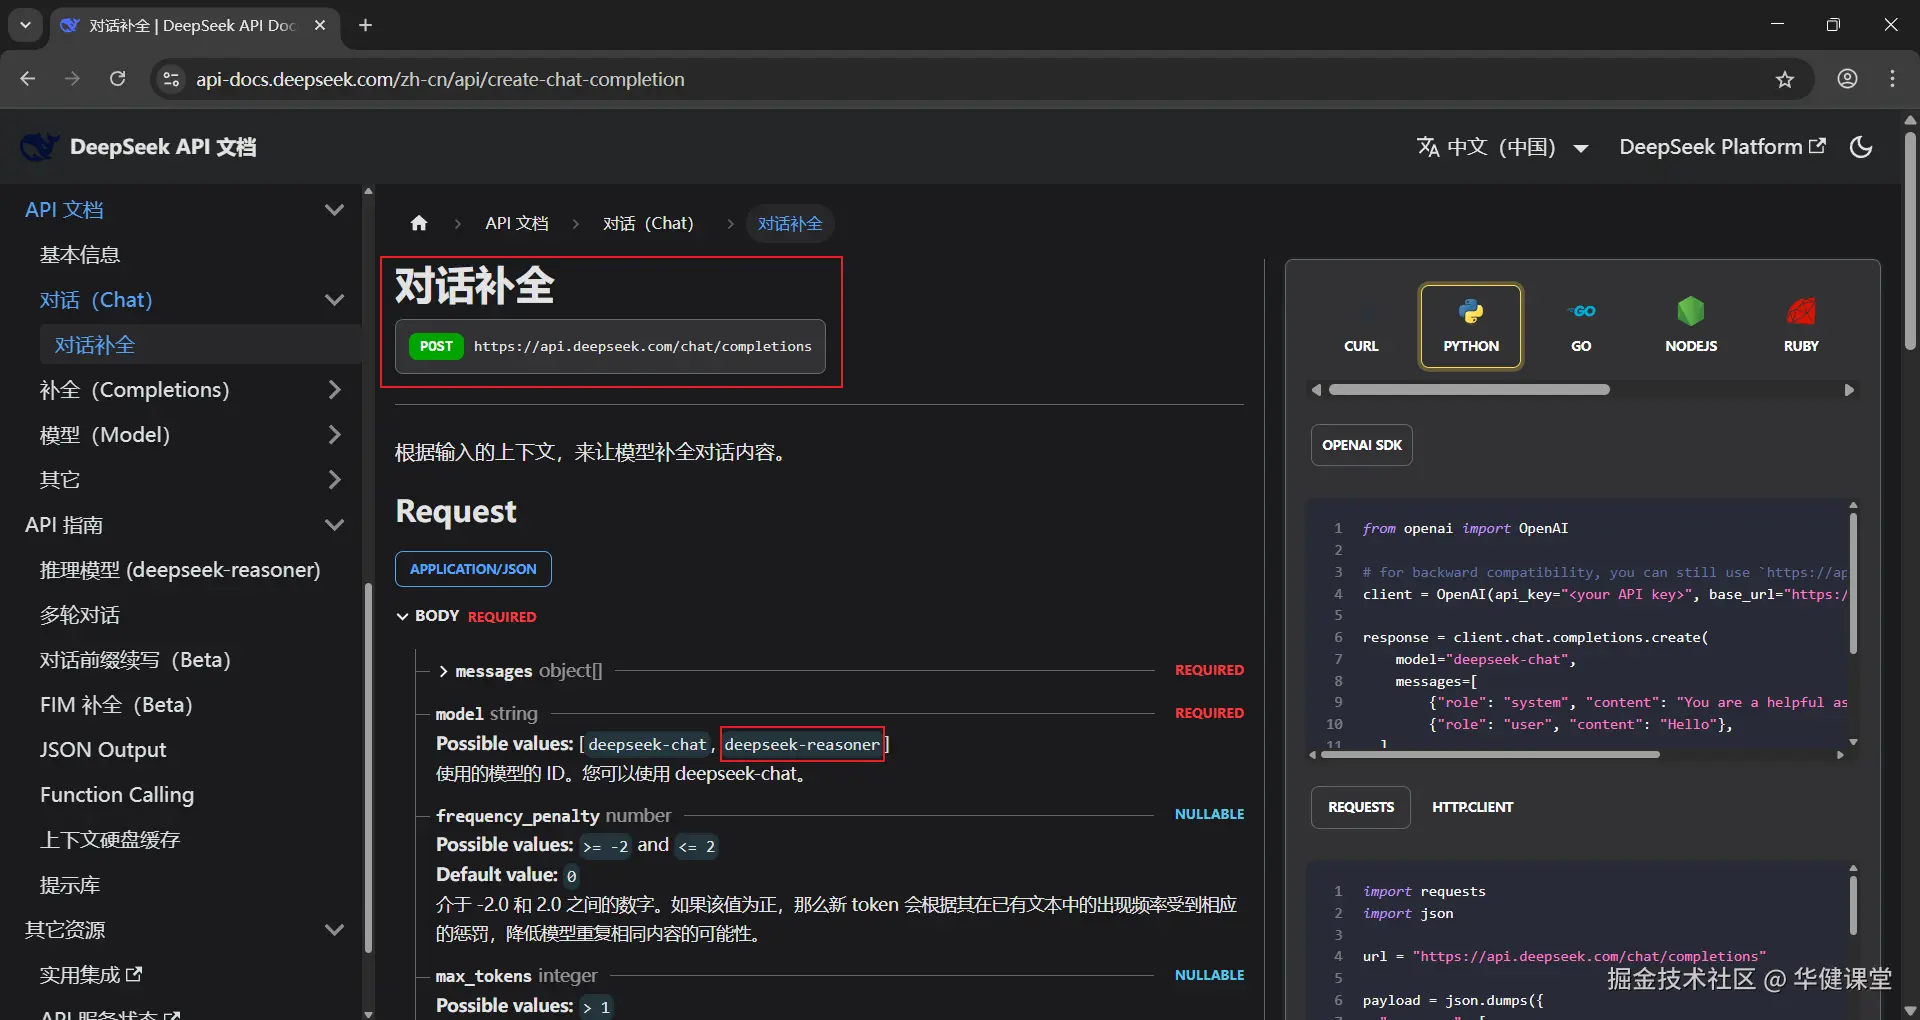Image resolution: width=1920 pixels, height=1020 pixels.
Task: Click the home breadcrumb icon
Action: [419, 223]
